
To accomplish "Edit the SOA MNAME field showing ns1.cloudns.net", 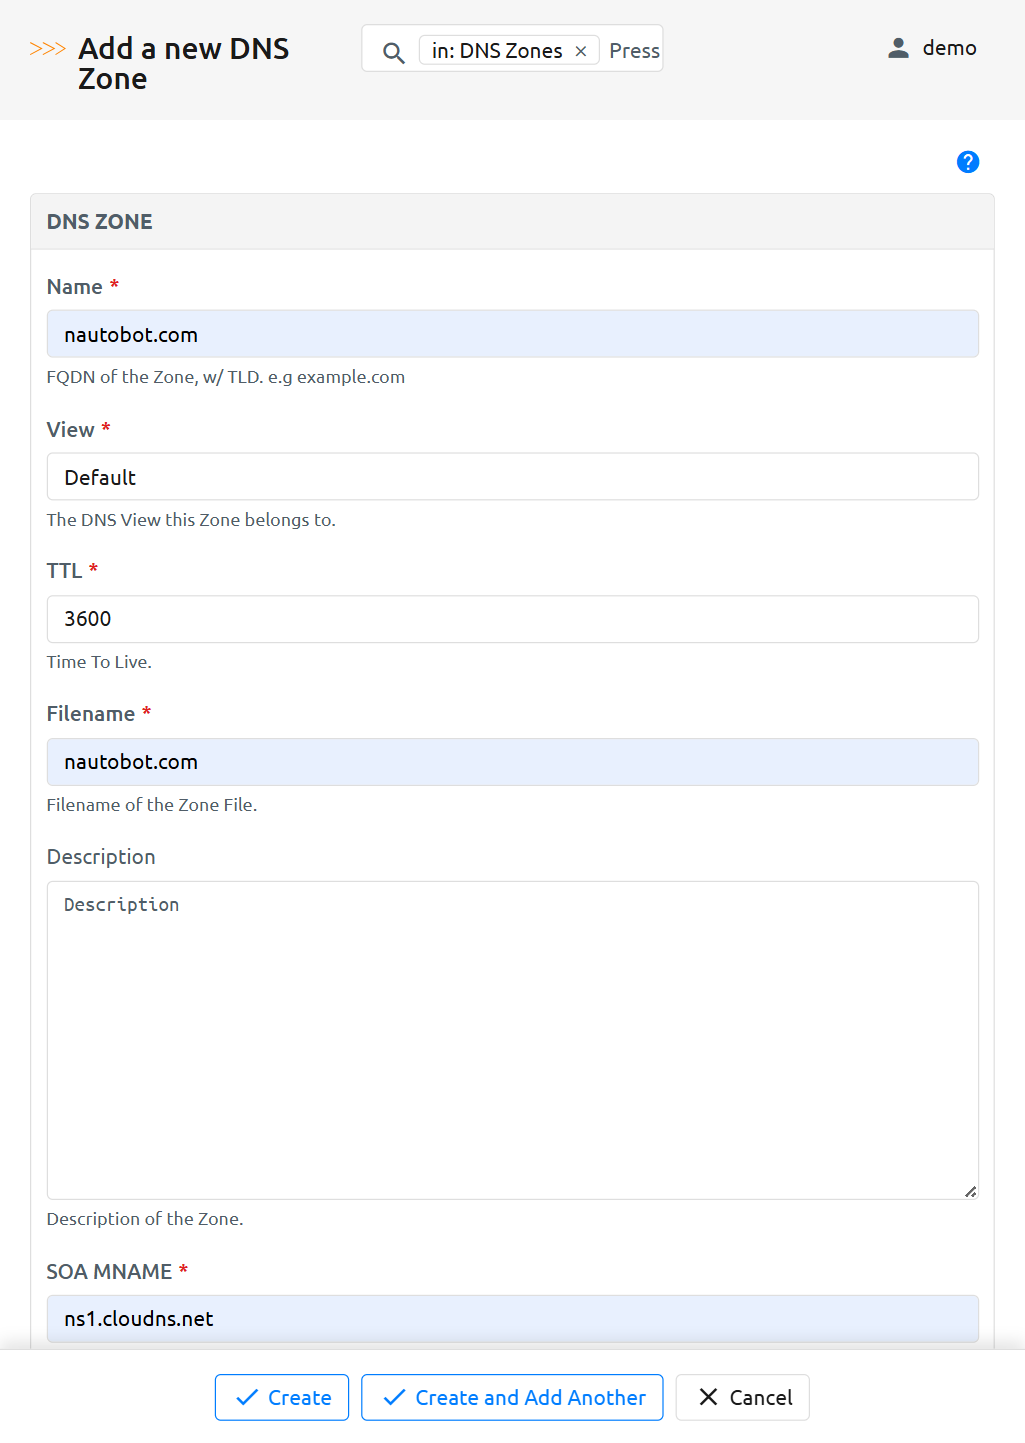I will (x=512, y=1318).
